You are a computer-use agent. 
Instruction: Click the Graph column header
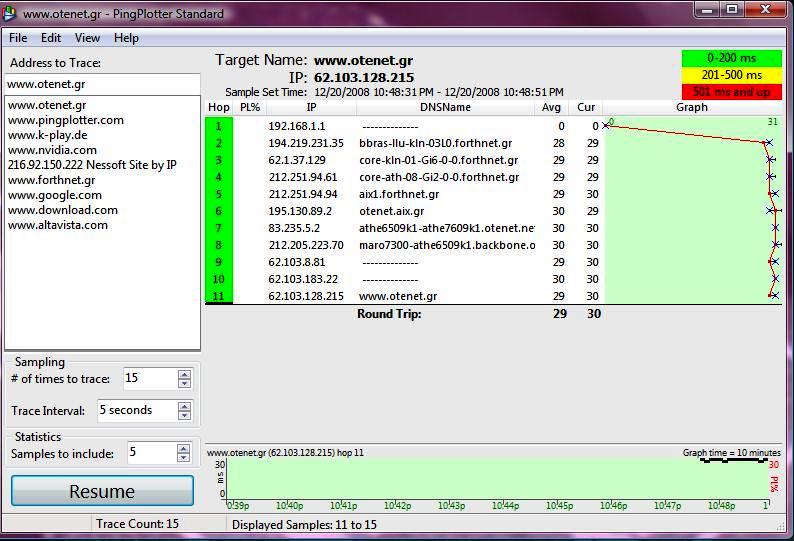click(692, 107)
